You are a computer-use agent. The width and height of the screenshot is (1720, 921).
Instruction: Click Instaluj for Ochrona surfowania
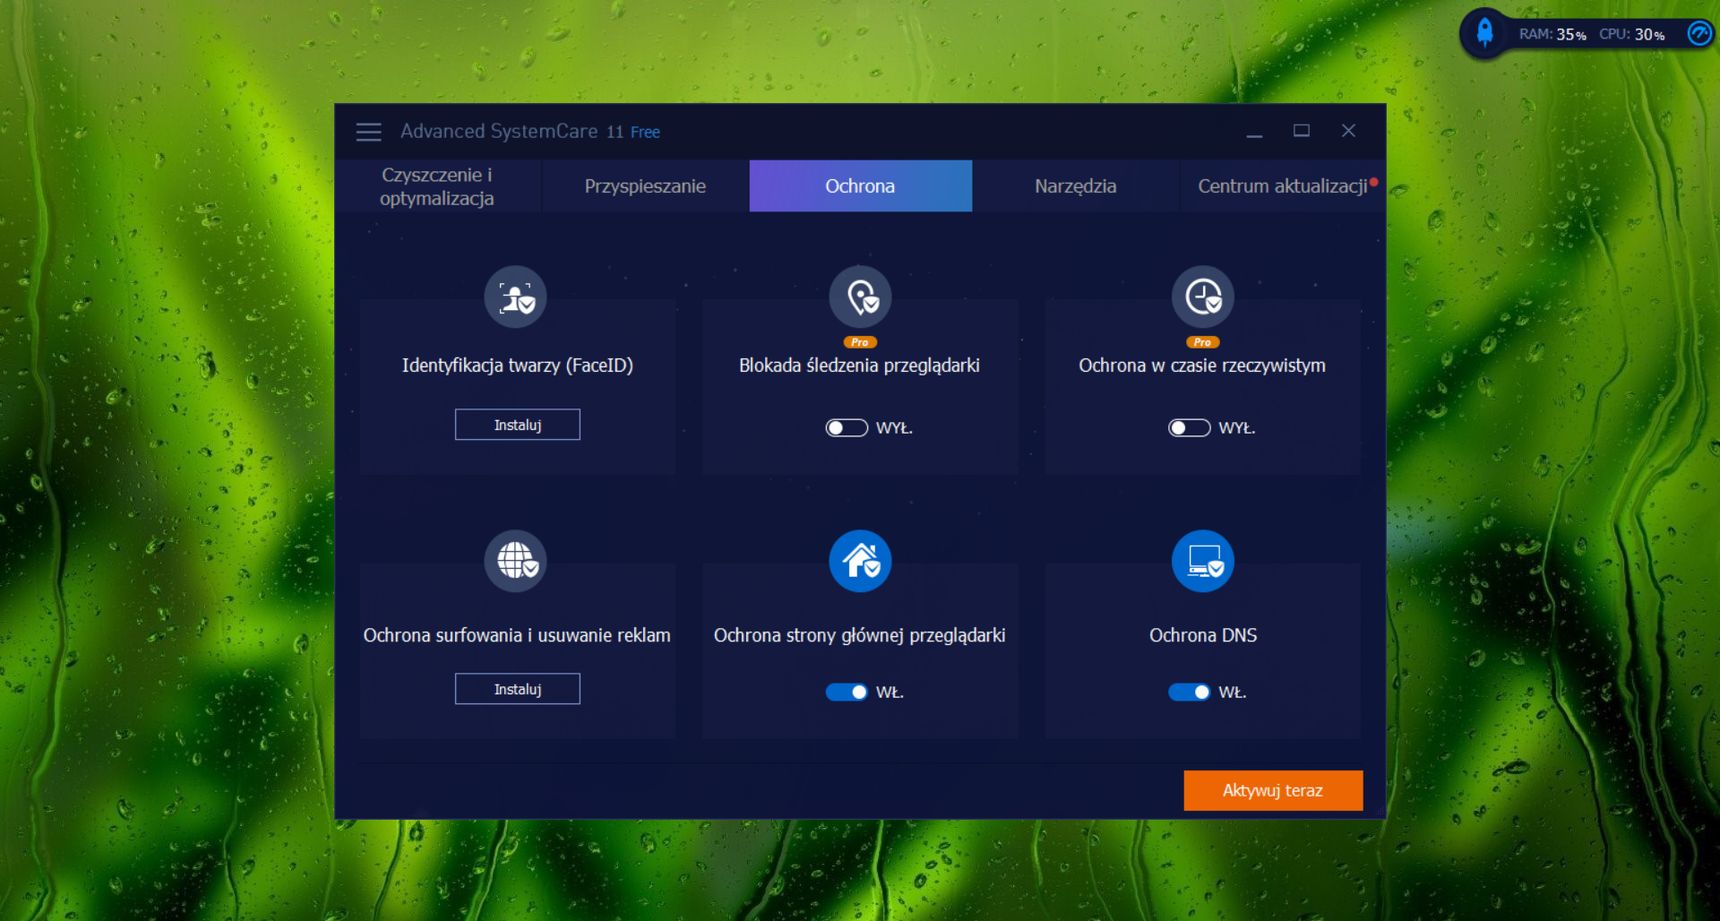tap(517, 689)
